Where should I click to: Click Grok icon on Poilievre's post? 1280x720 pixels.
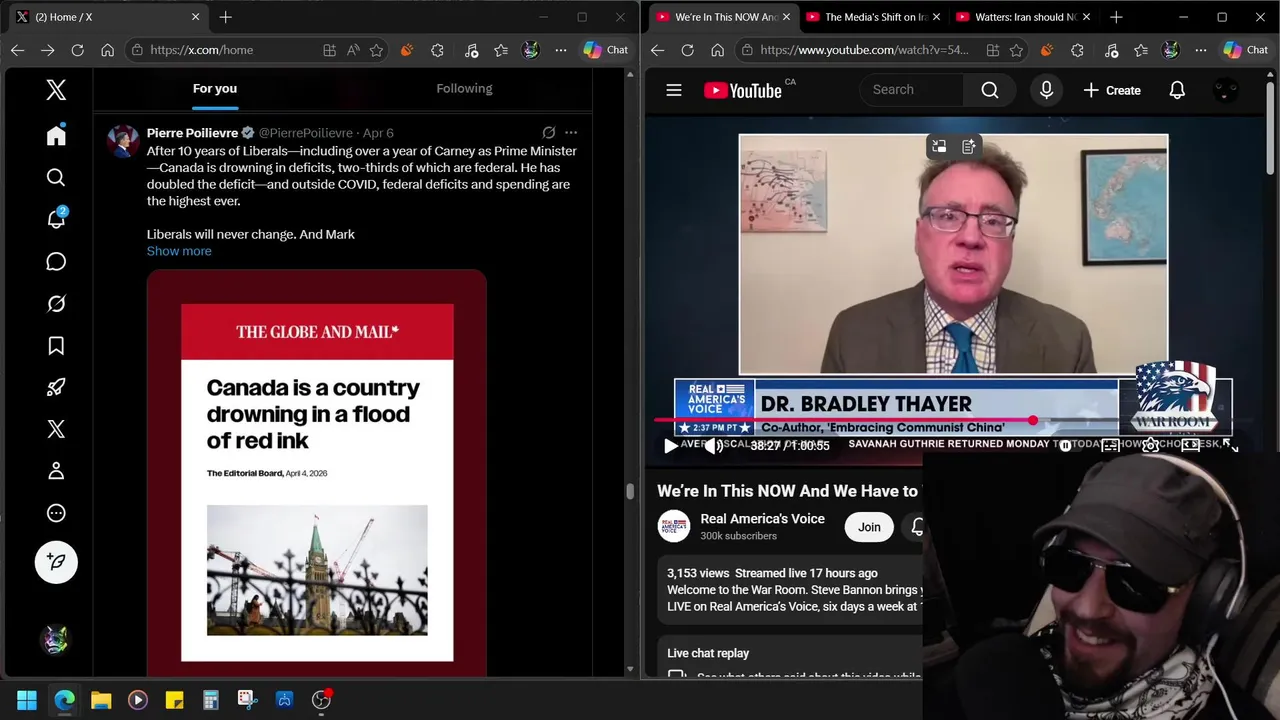tap(549, 132)
